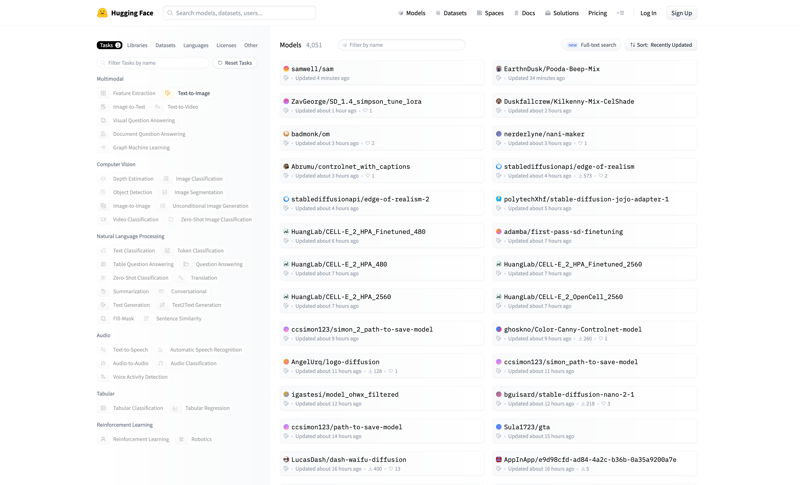This screenshot has width=800, height=485.
Task: Click the Image-to-Text task icon
Action: pyautogui.click(x=103, y=107)
